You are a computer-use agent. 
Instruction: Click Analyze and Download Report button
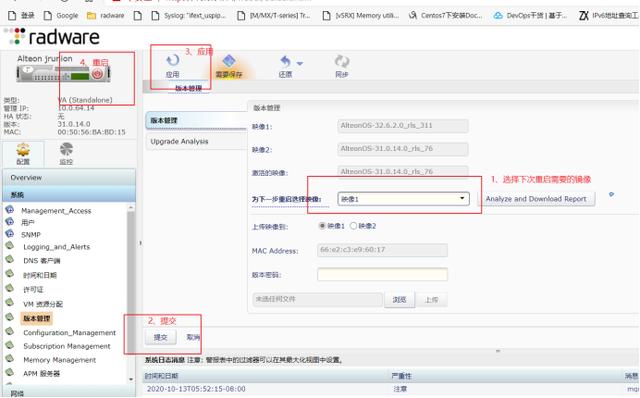pos(536,199)
